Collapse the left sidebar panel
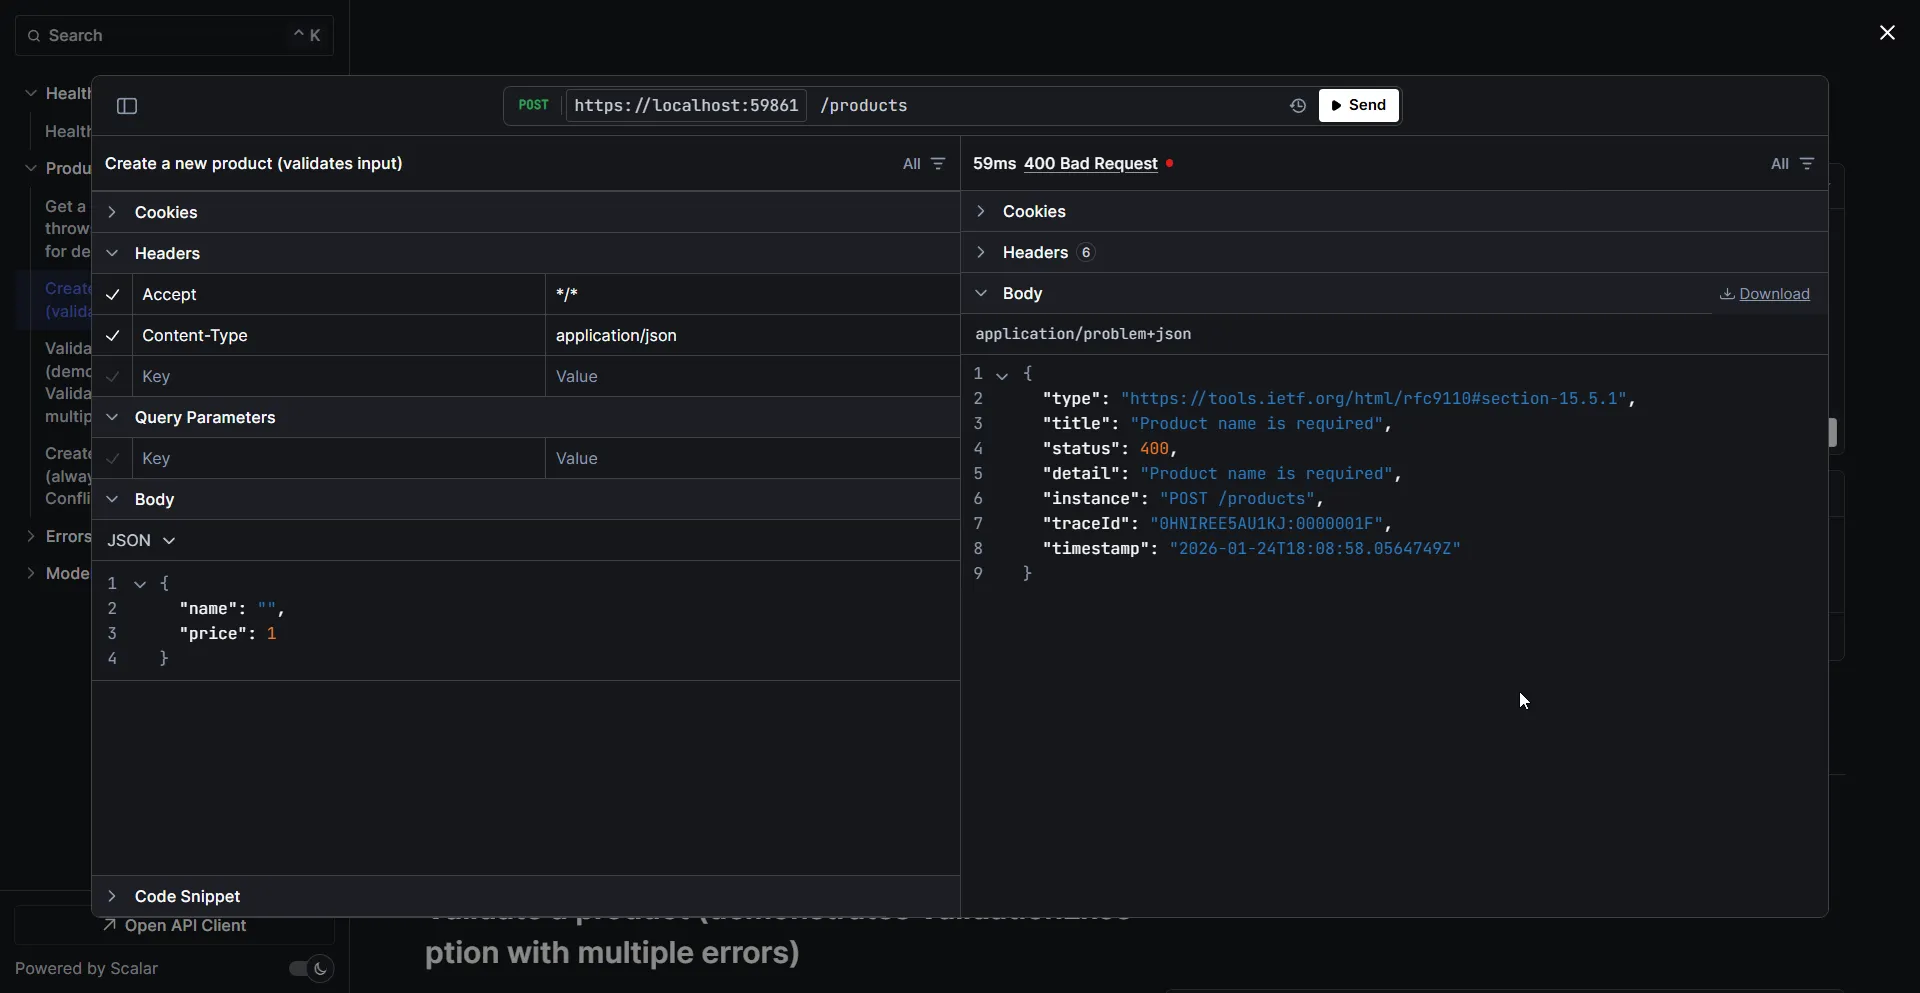Image resolution: width=1920 pixels, height=993 pixels. tap(126, 105)
